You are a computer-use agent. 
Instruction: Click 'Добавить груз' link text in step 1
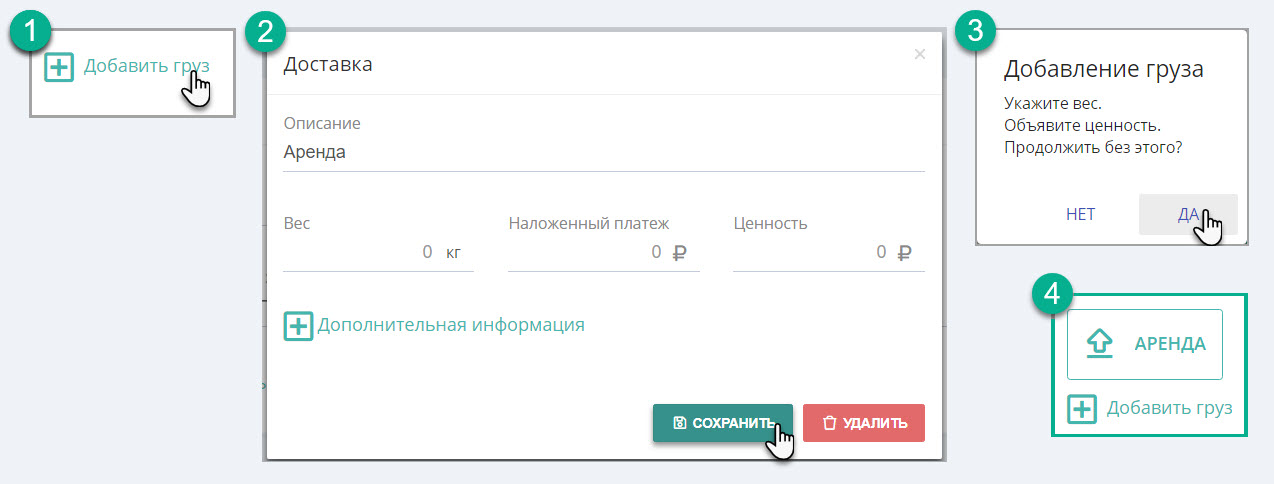click(147, 66)
